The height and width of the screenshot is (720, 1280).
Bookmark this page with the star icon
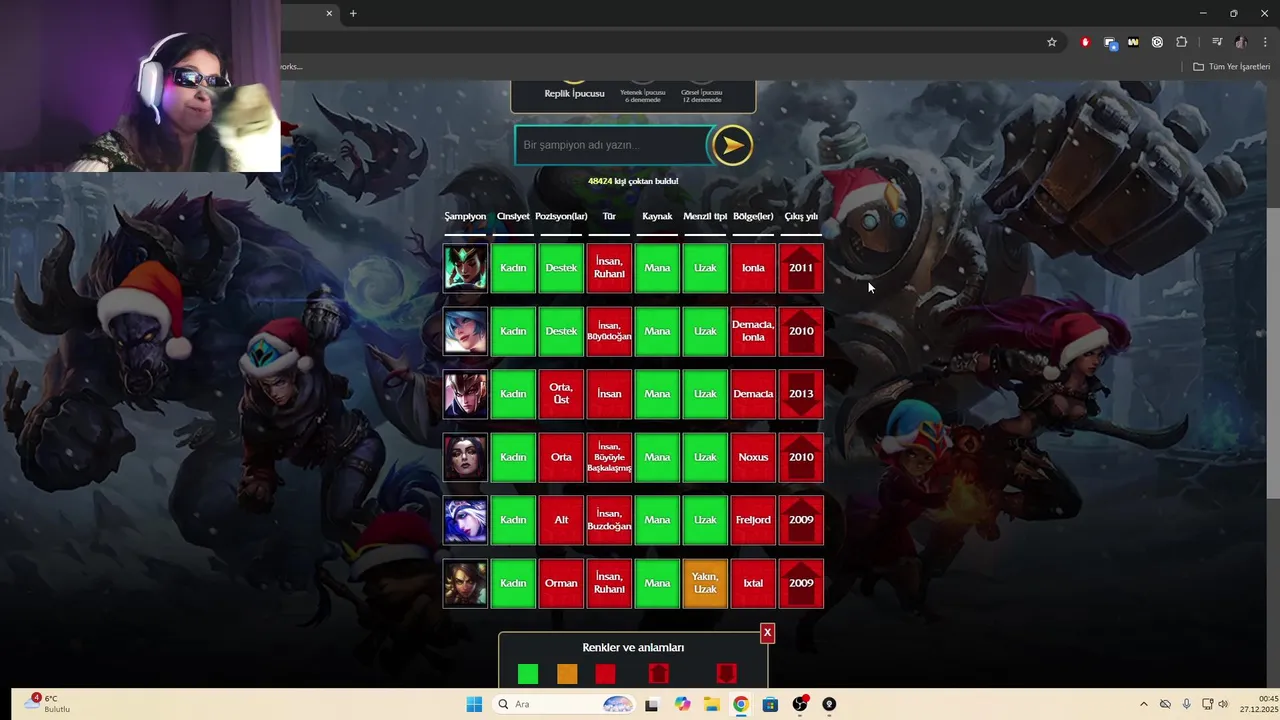tap(1052, 42)
